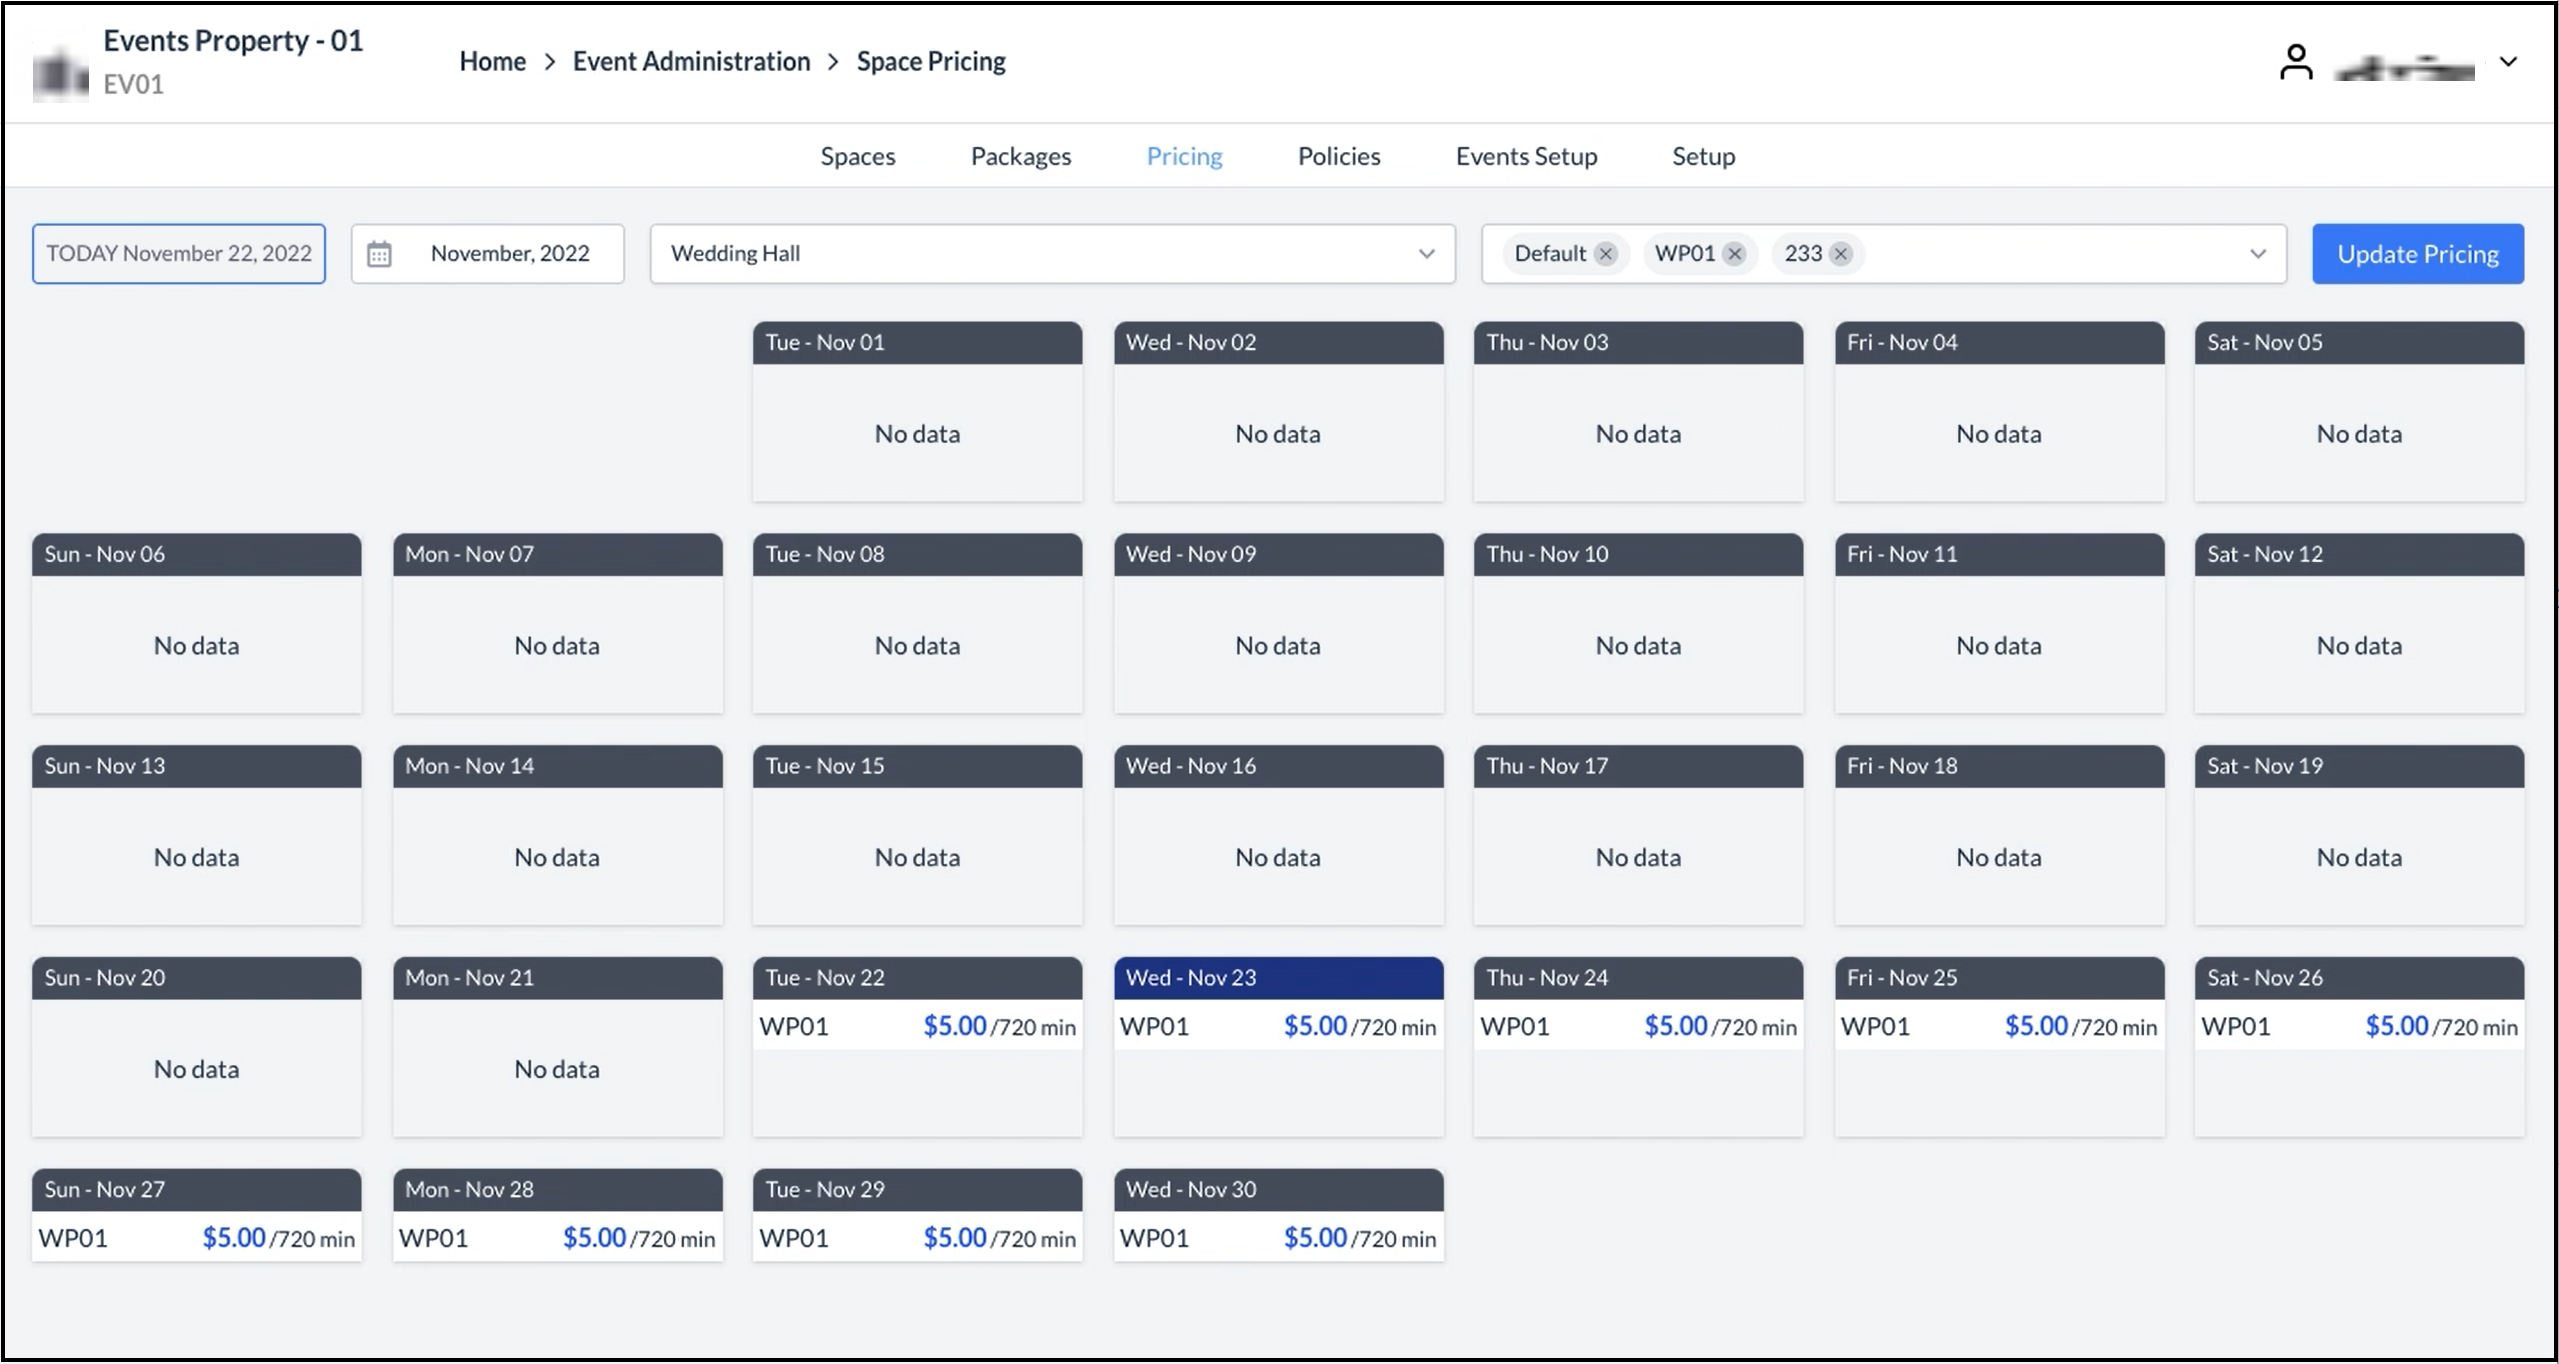Expand the pricing plans dropdown arrow
This screenshot has width=2559, height=1364.
tap(2257, 254)
